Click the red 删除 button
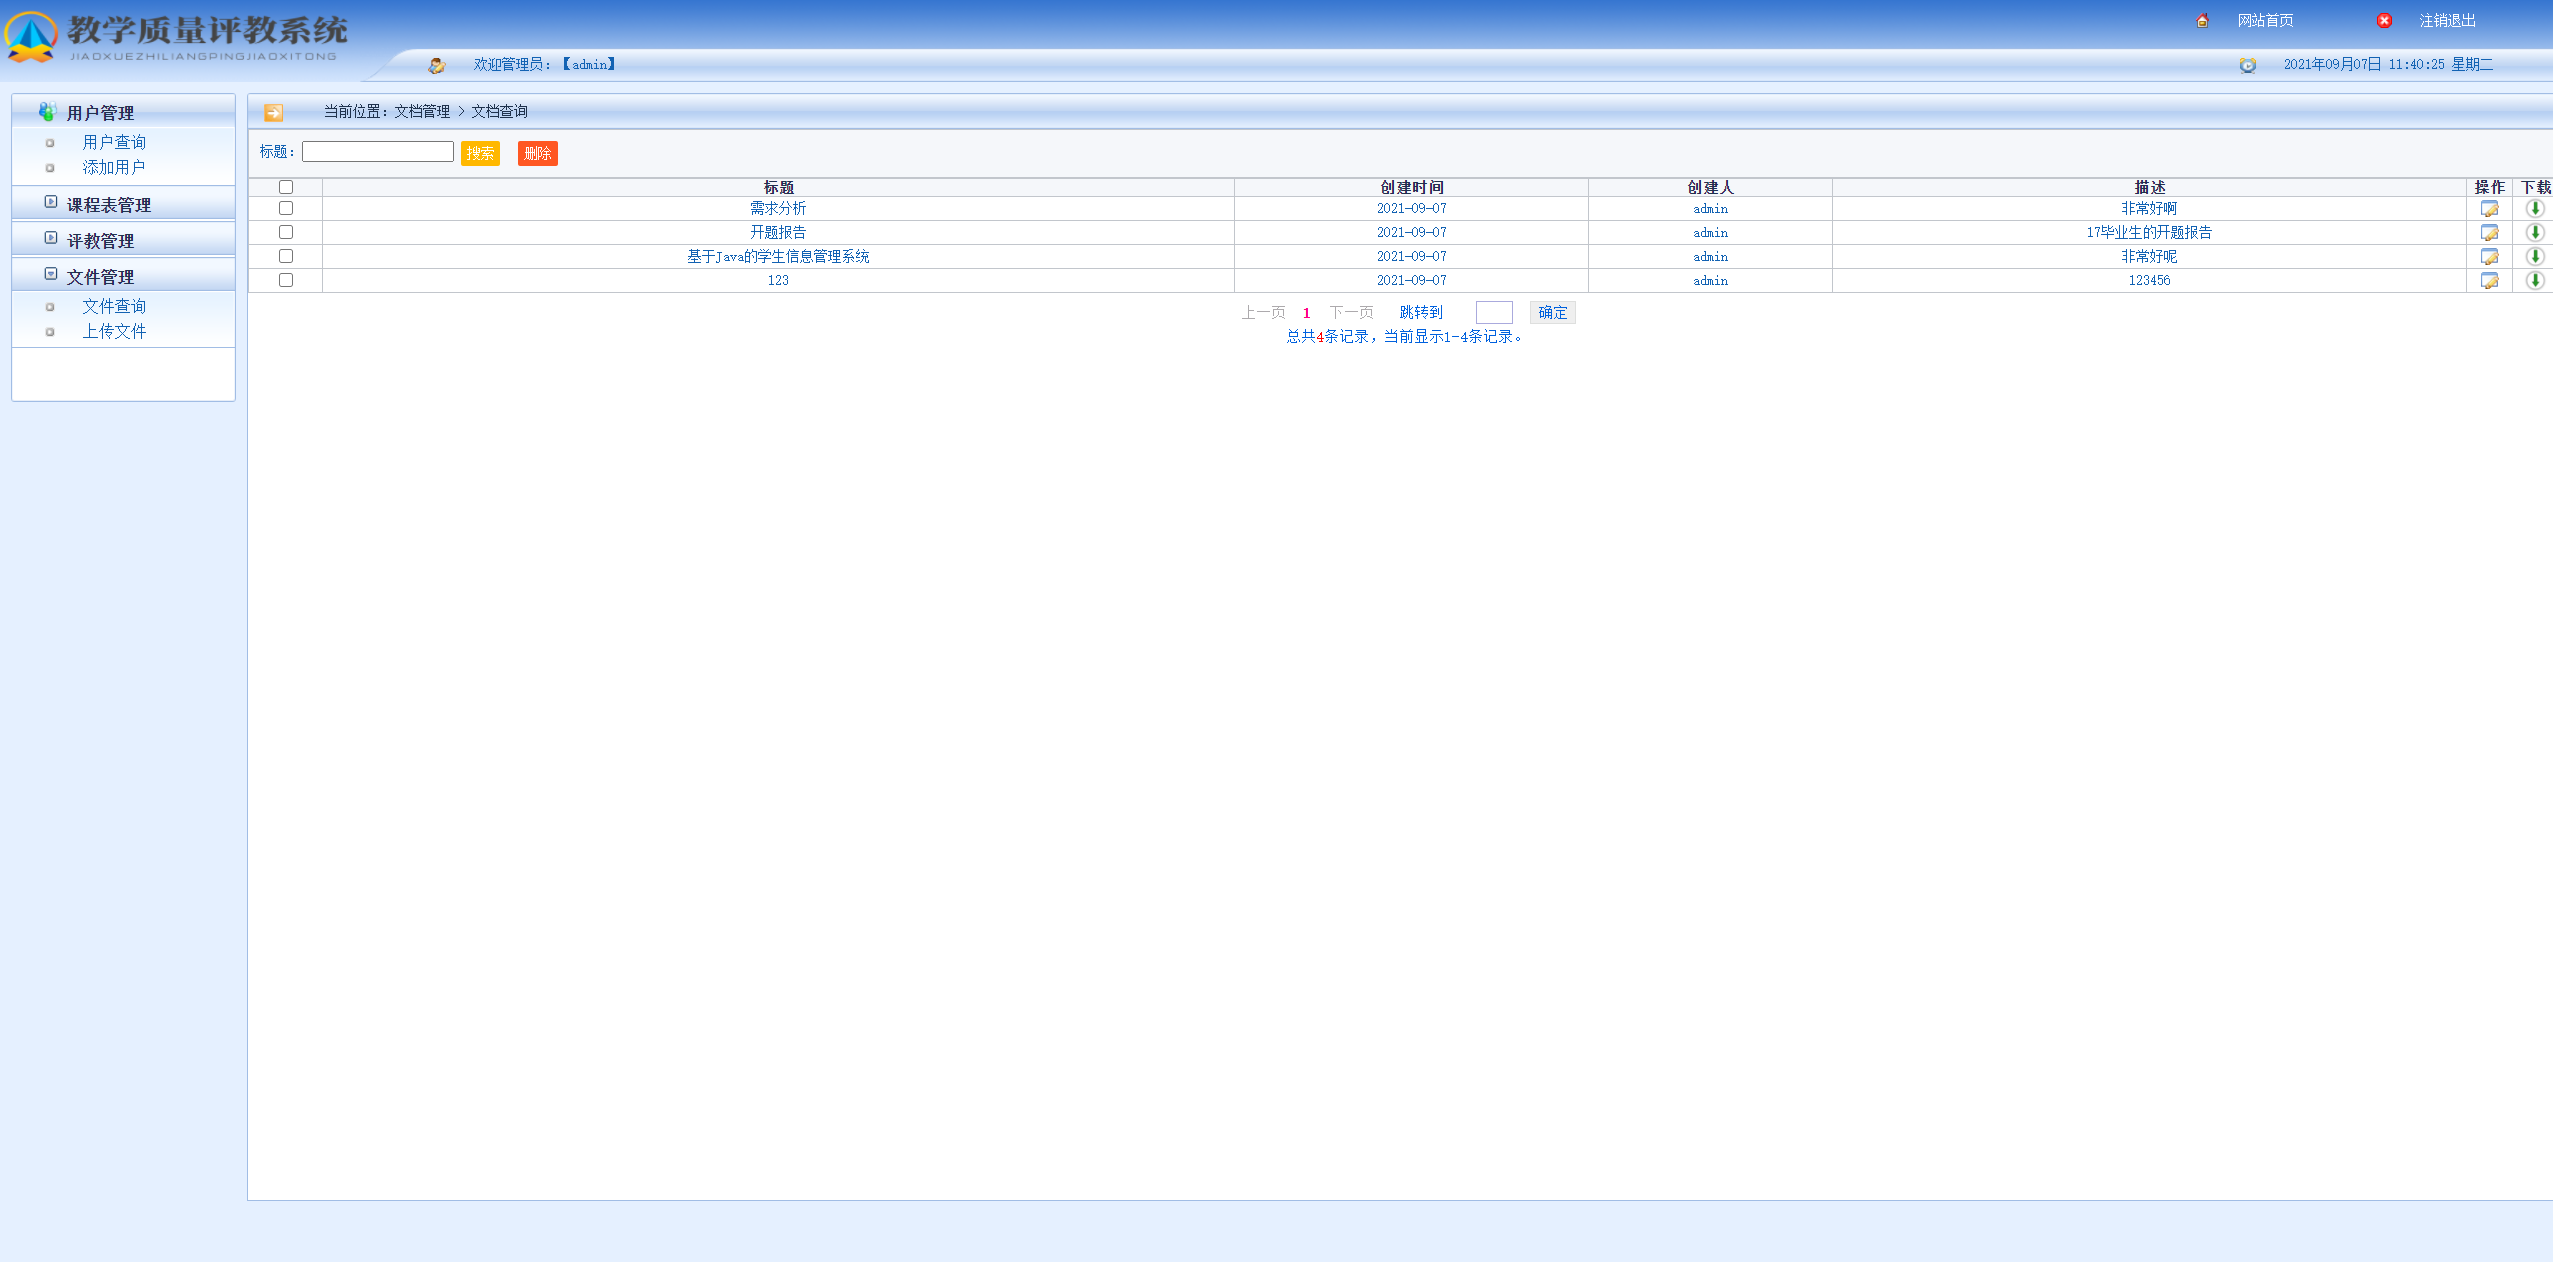 537,153
